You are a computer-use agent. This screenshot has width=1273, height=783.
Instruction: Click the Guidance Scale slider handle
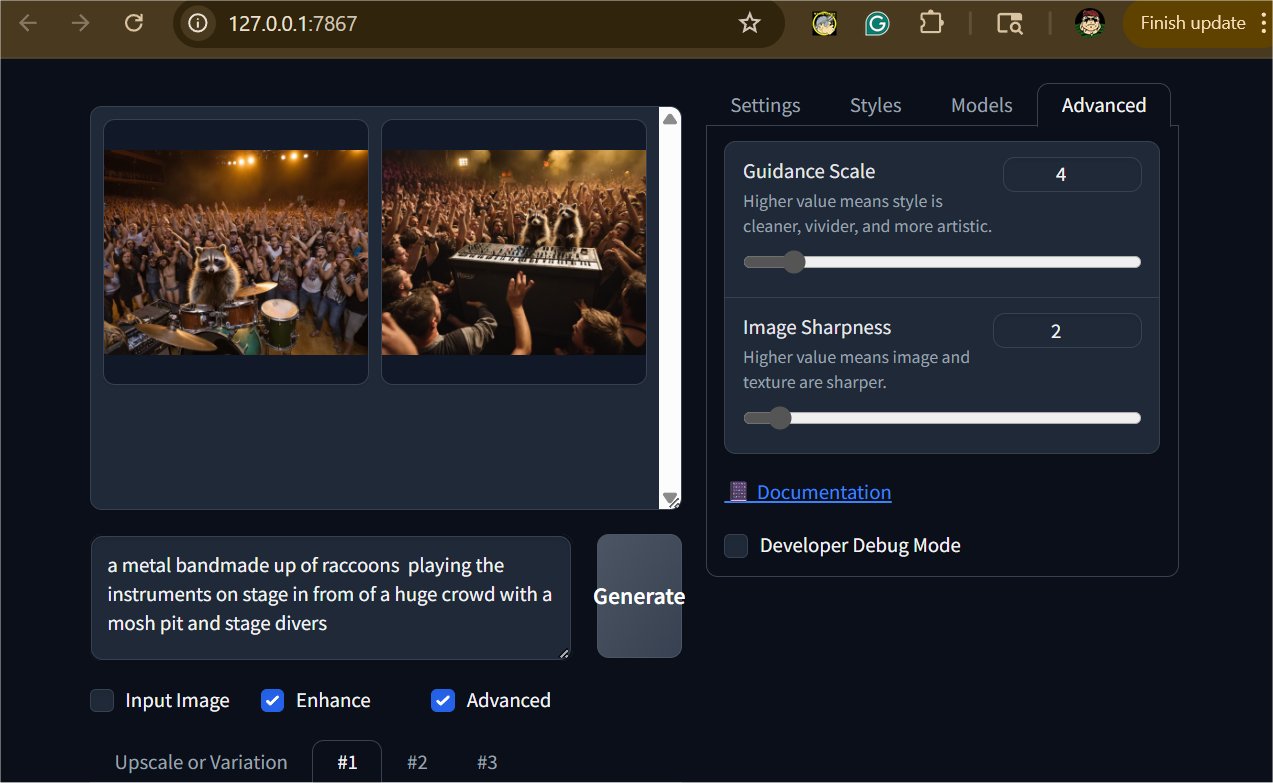pos(794,262)
